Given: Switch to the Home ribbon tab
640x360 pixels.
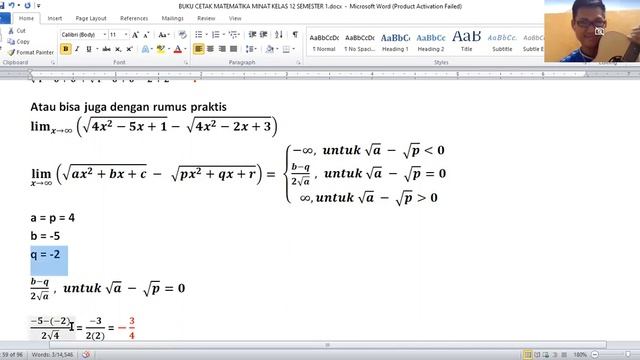Looking at the screenshot, I should pos(26,18).
